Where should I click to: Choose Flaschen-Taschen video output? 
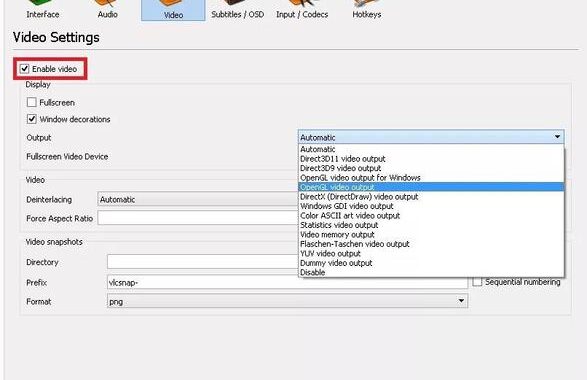pyautogui.click(x=431, y=244)
